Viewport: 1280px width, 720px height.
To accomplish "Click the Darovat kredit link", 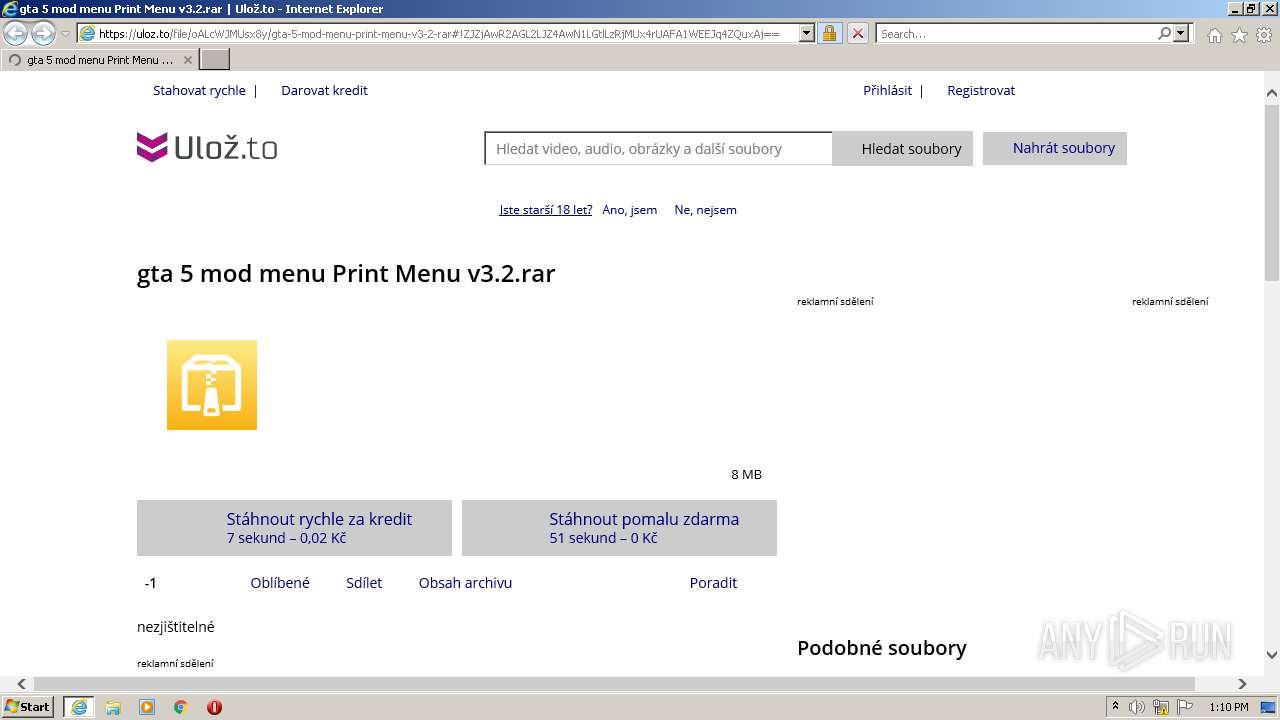I will click(324, 90).
